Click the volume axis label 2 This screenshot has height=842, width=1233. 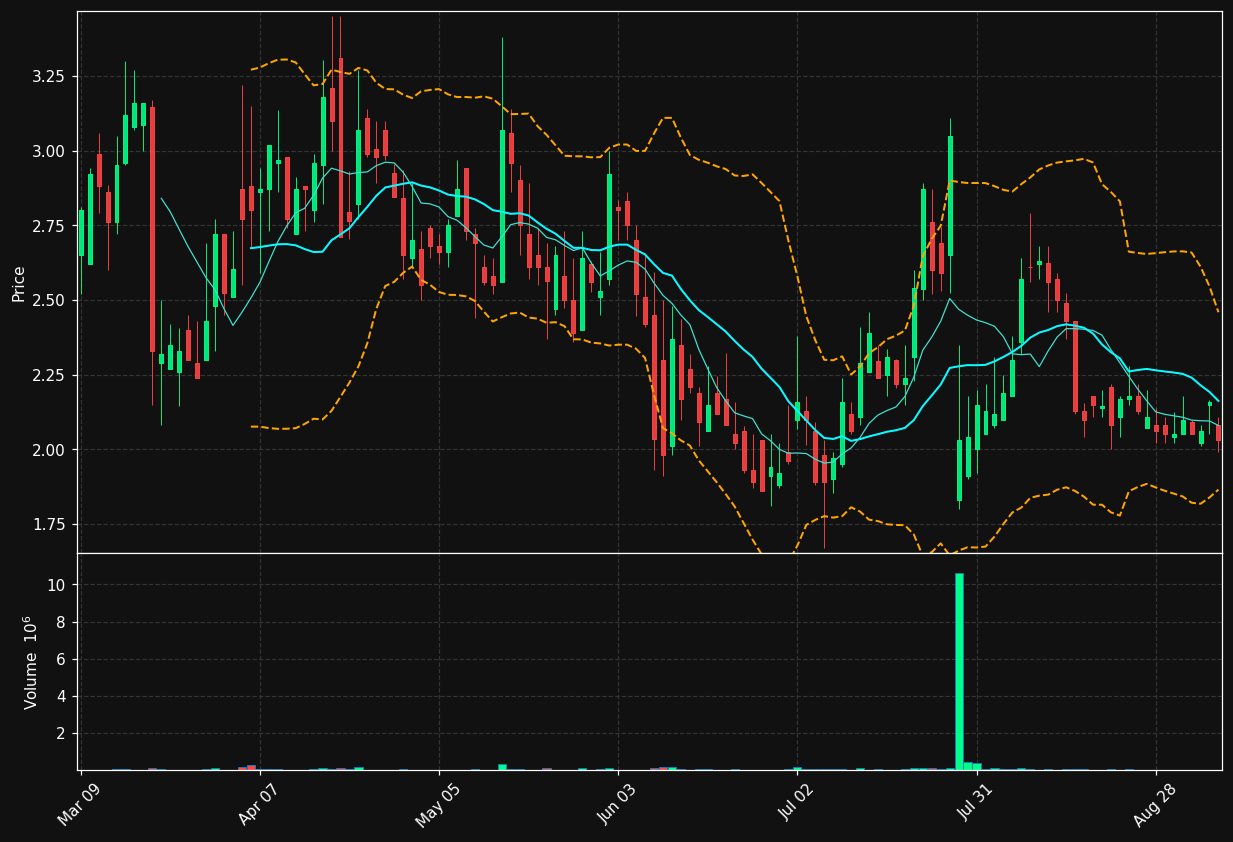click(x=63, y=733)
